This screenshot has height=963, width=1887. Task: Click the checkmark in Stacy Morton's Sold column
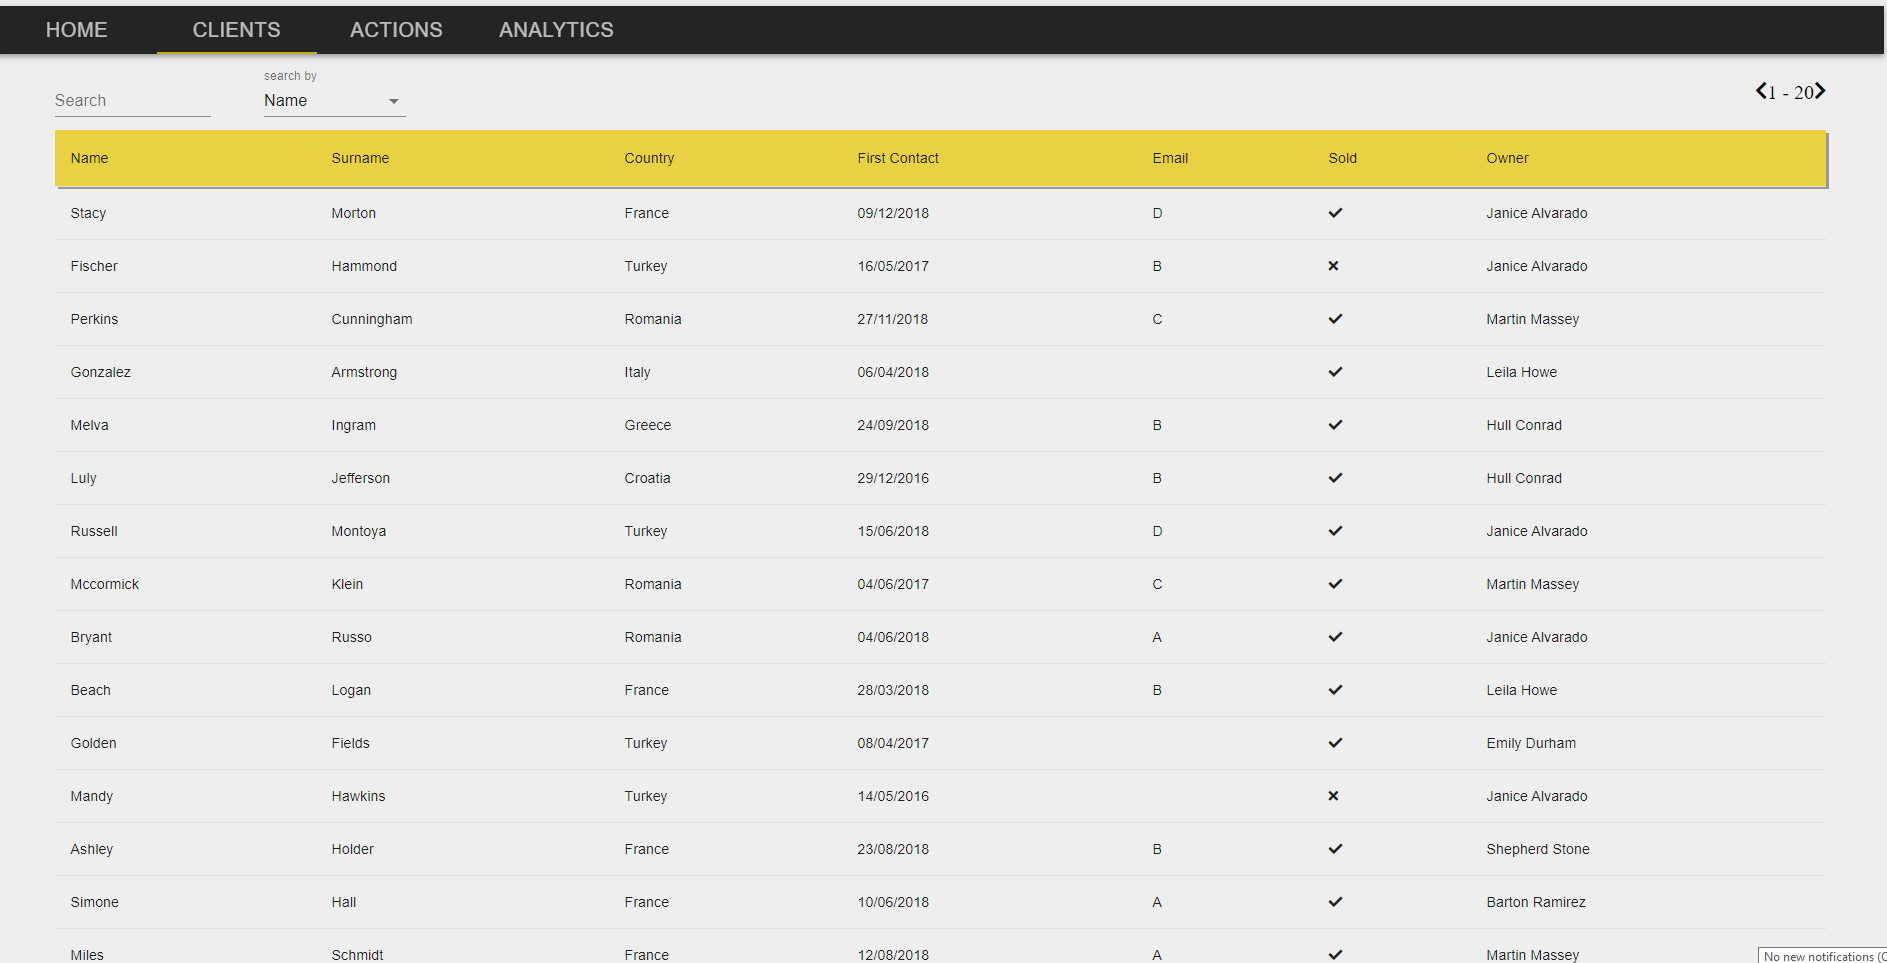point(1334,213)
